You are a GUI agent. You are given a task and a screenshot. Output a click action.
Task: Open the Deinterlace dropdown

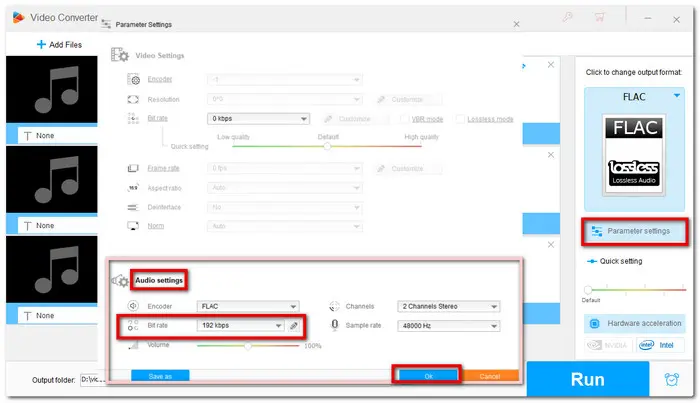coord(284,207)
